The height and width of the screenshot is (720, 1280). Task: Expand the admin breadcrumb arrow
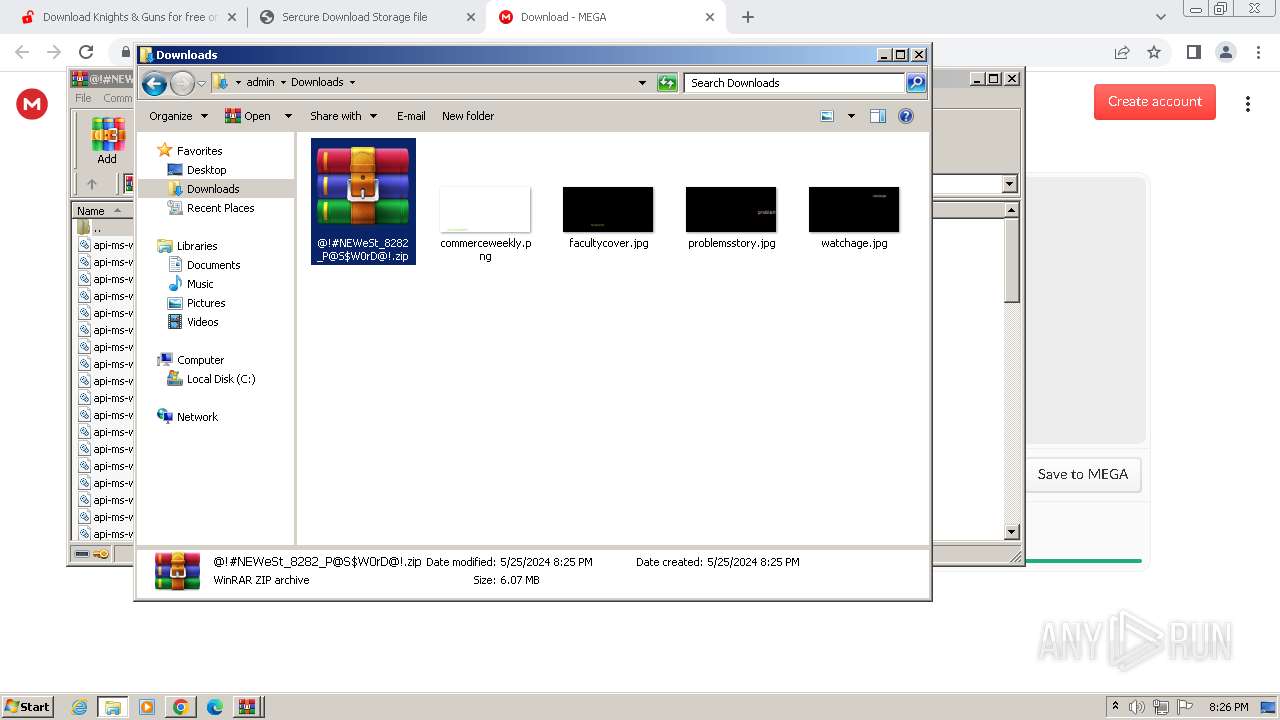click(282, 82)
